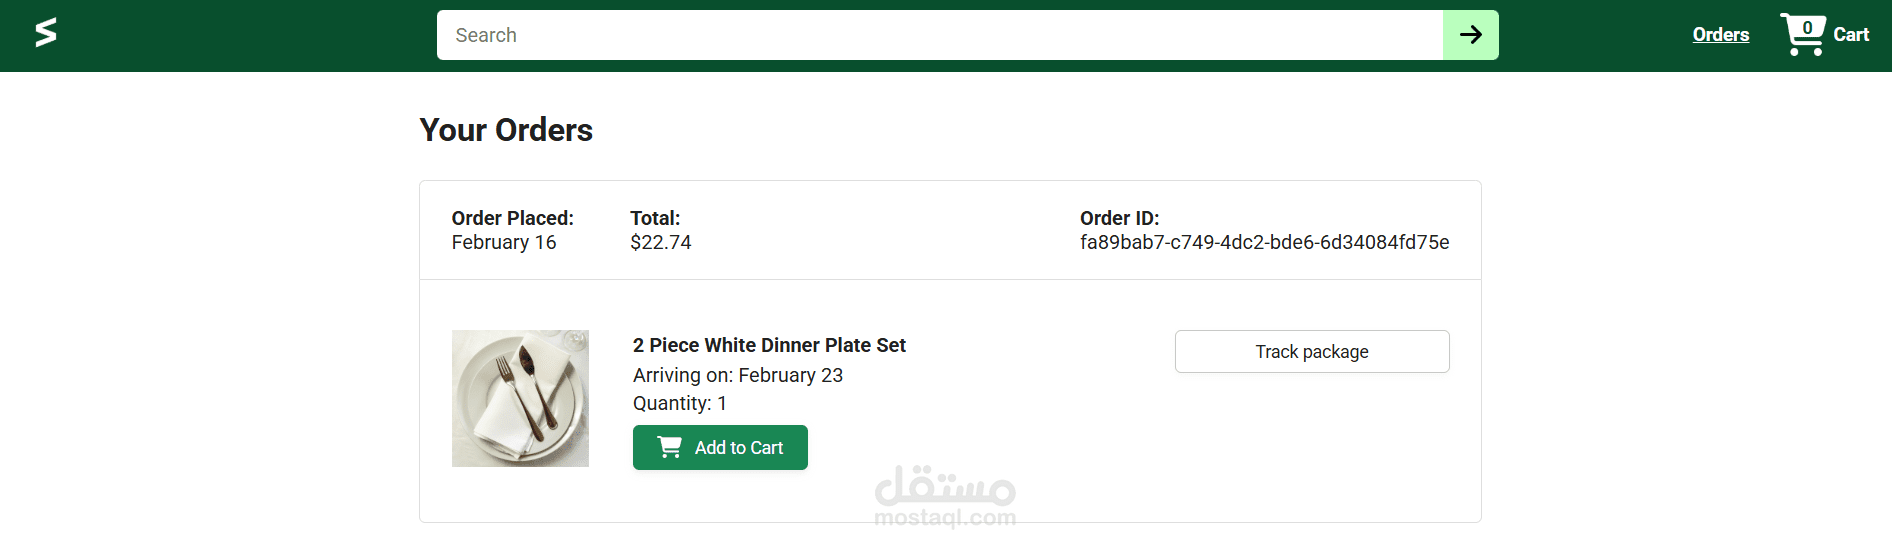The image size is (1892, 541).
Task: Click the Order Placed label
Action: [512, 218]
